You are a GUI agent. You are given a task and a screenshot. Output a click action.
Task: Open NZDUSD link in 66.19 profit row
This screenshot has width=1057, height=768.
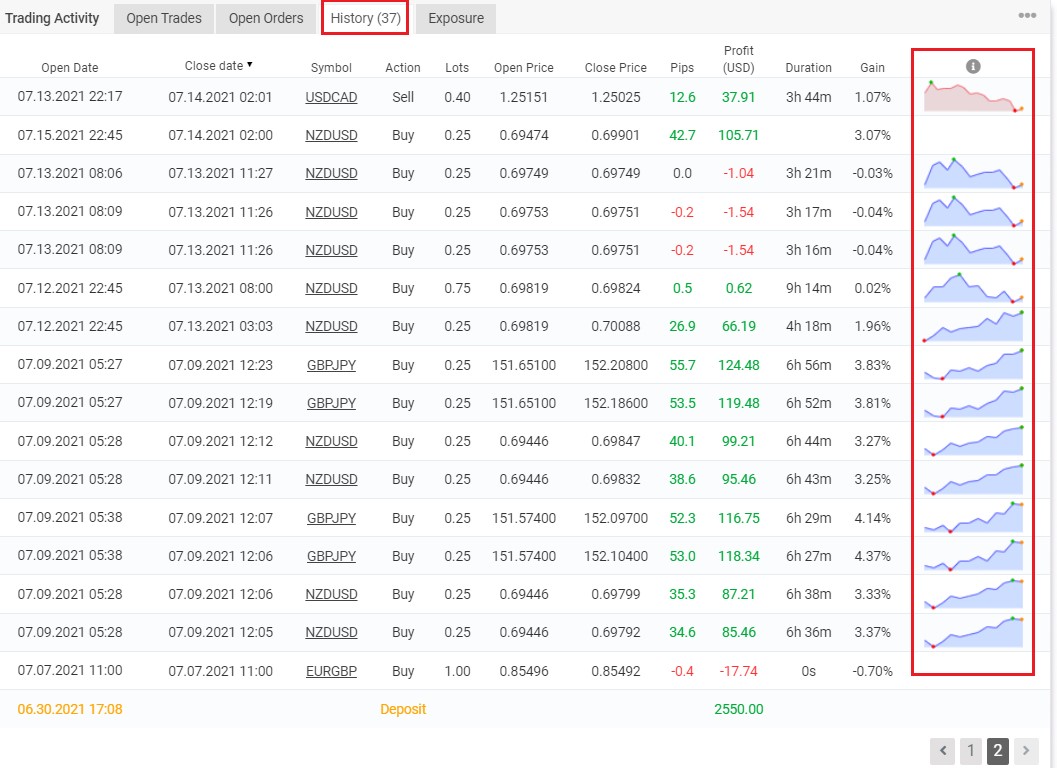coord(331,326)
